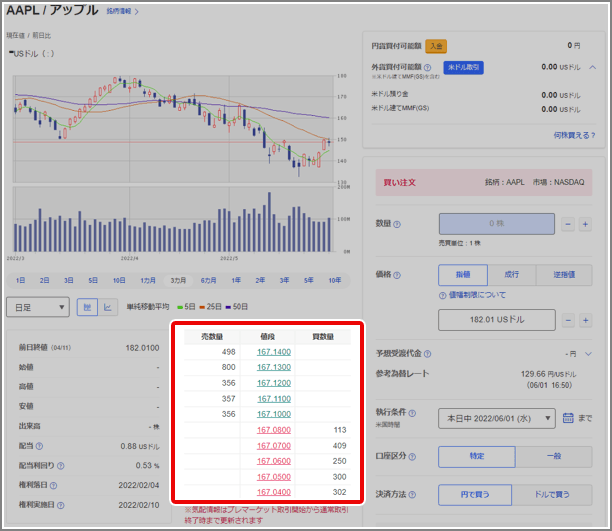Select bid price 167.0600
Image resolution: width=612 pixels, height=531 pixels.
274,461
